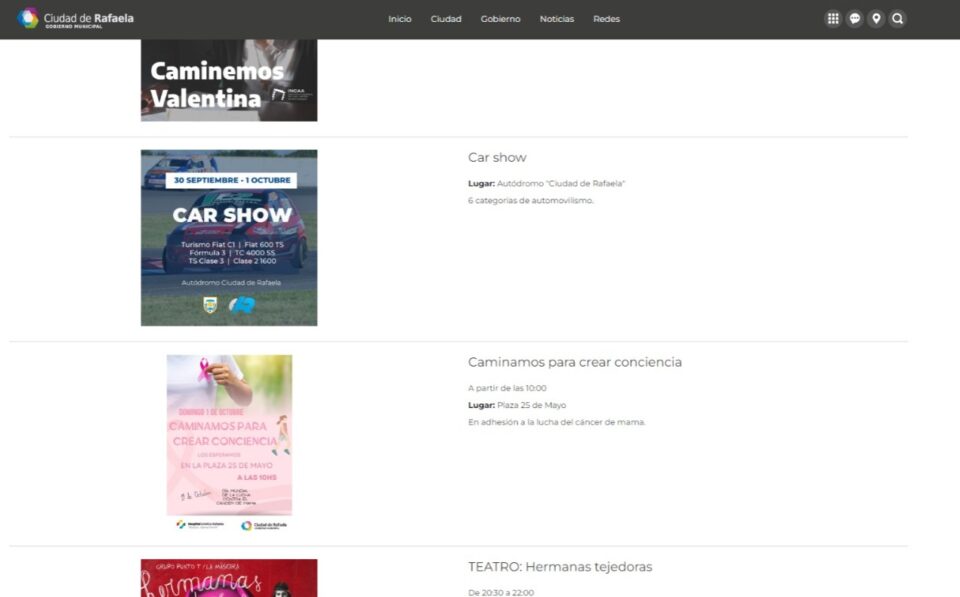Screen dimensions: 960x597
Task: Select the Inicio menu item
Action: point(400,19)
